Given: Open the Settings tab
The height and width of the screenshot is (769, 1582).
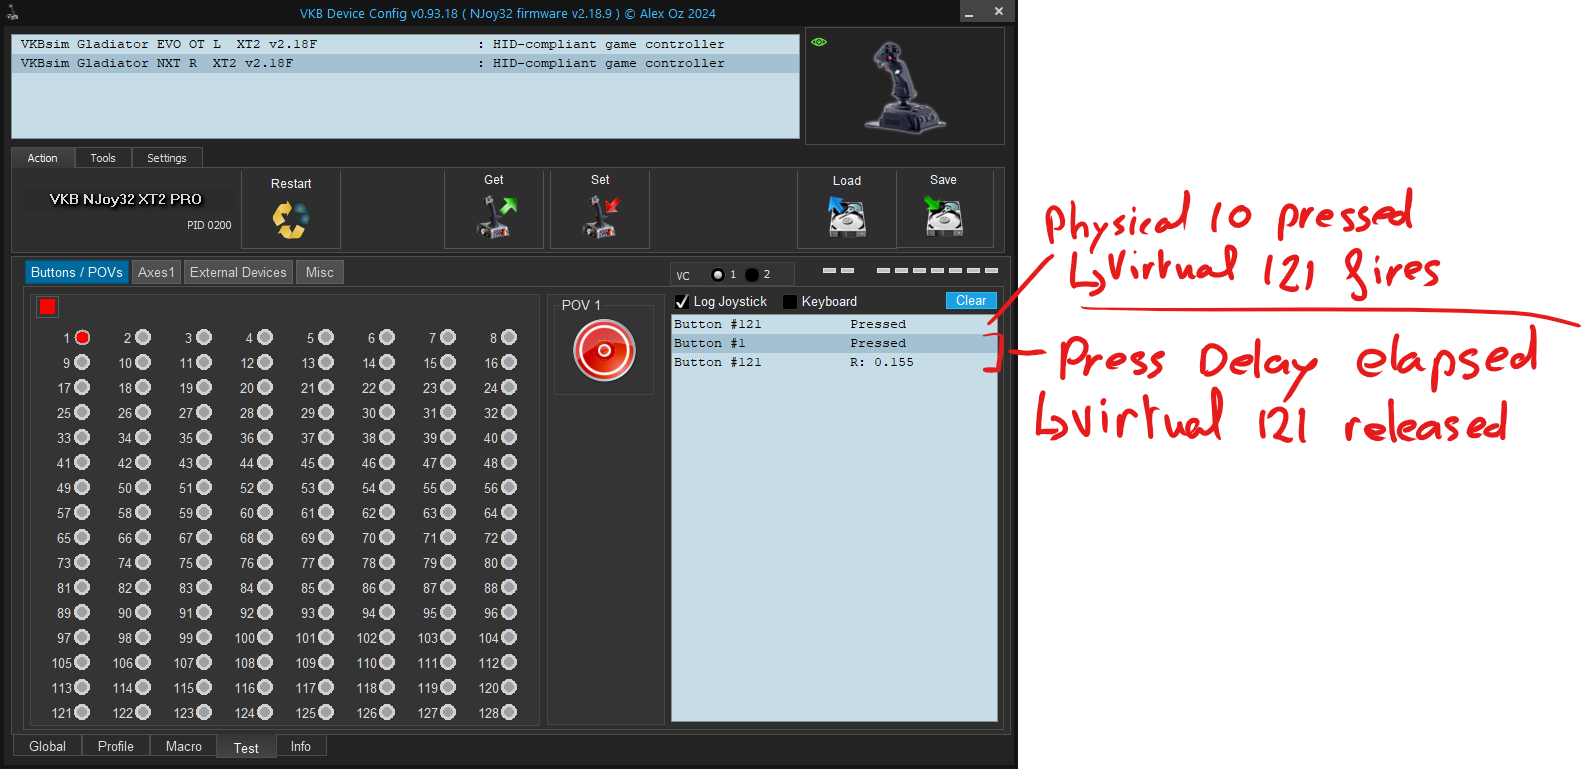Looking at the screenshot, I should (x=167, y=158).
